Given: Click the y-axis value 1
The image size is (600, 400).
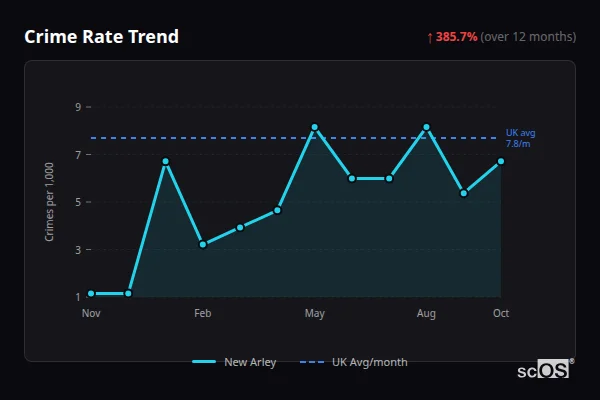Looking at the screenshot, I should tap(78, 297).
